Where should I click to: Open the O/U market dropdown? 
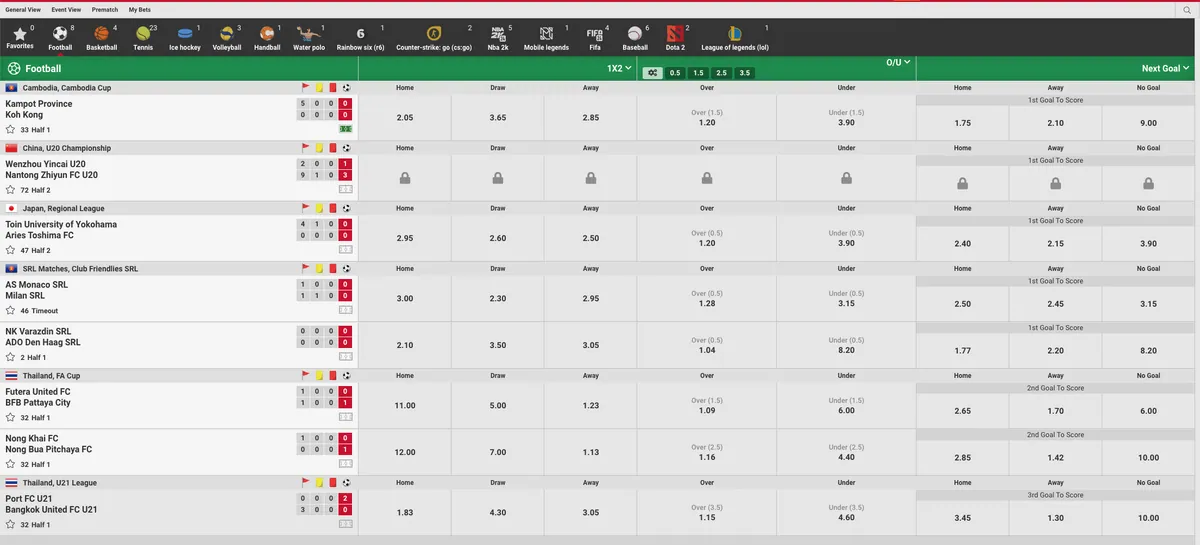click(x=899, y=62)
